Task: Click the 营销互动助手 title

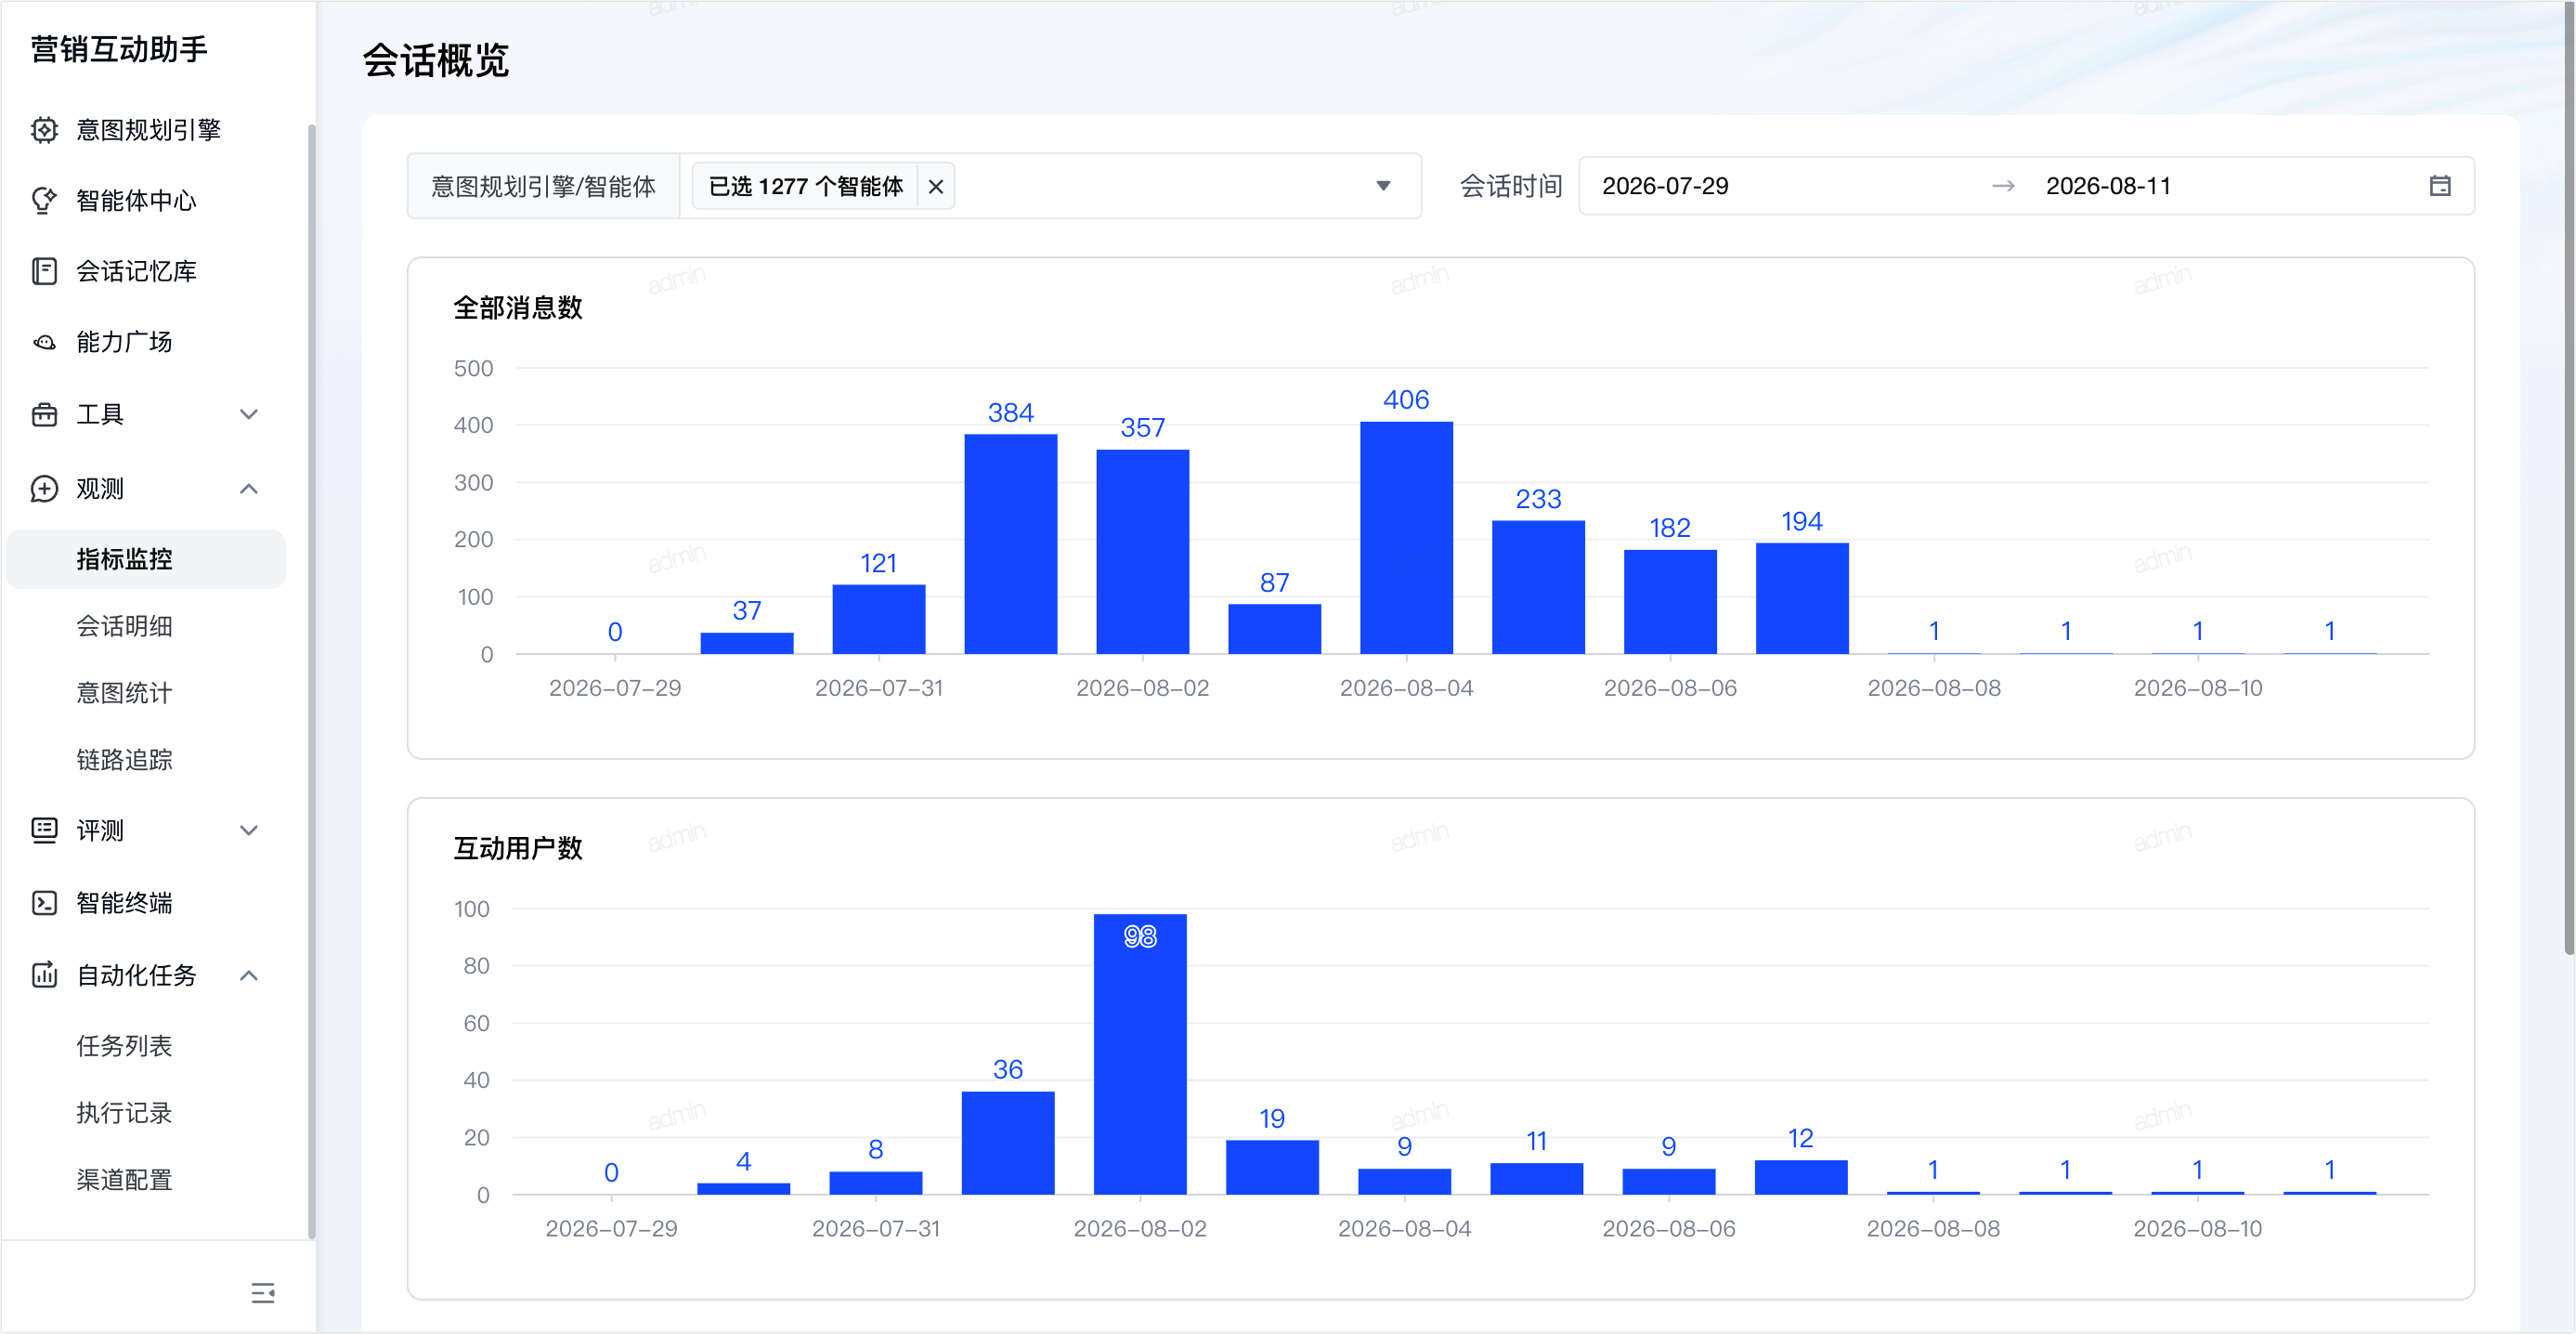Action: (119, 49)
